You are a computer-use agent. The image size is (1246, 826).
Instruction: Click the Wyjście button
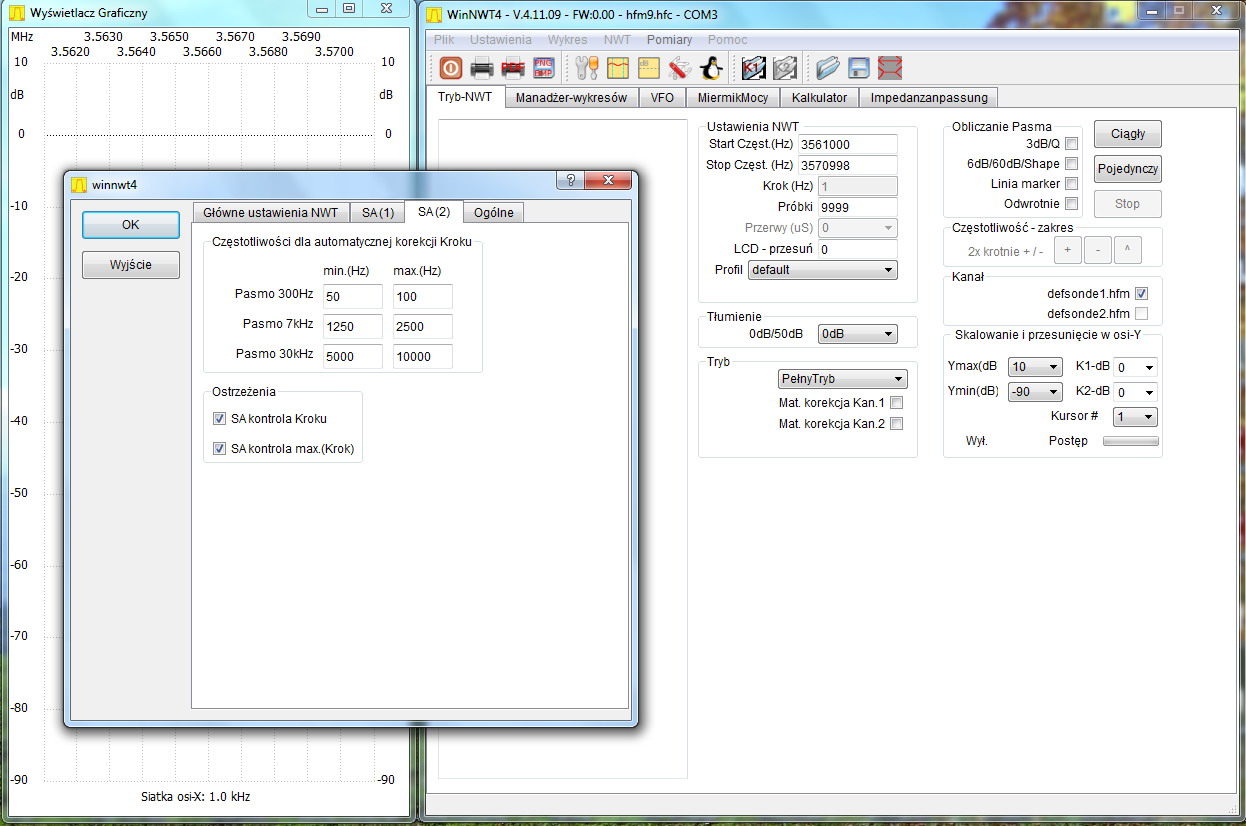[131, 265]
